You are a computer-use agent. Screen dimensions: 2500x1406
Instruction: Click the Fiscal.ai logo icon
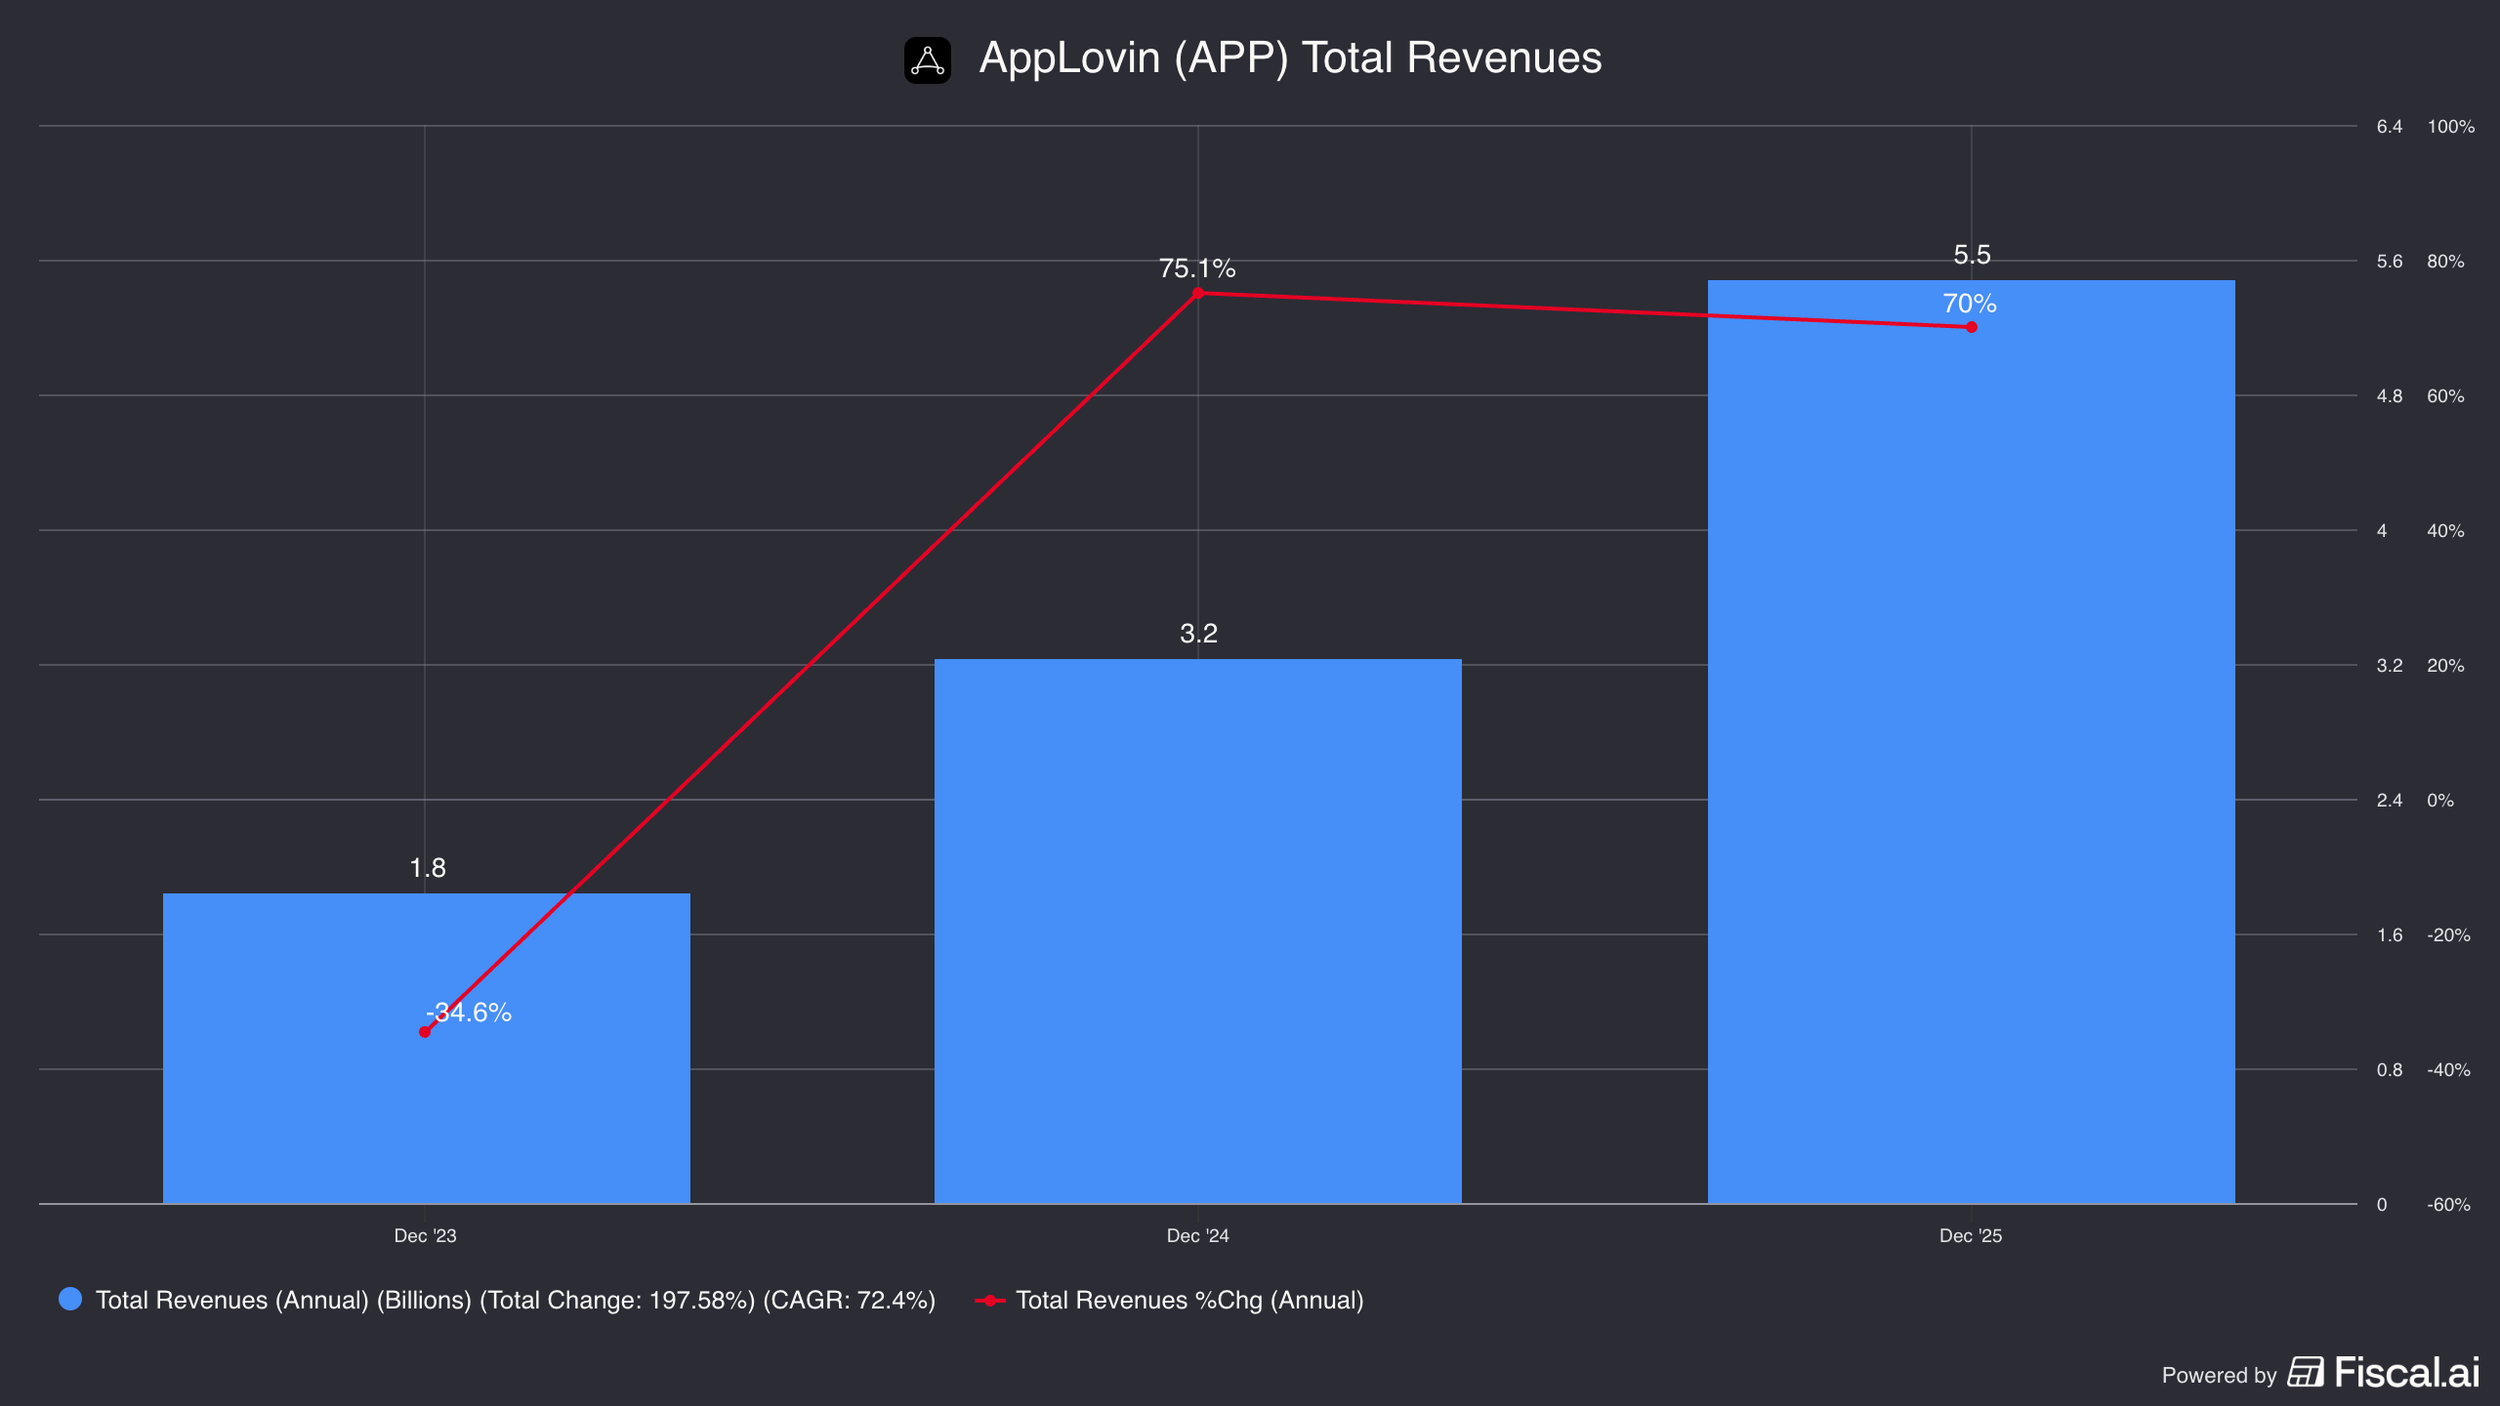point(2306,1372)
